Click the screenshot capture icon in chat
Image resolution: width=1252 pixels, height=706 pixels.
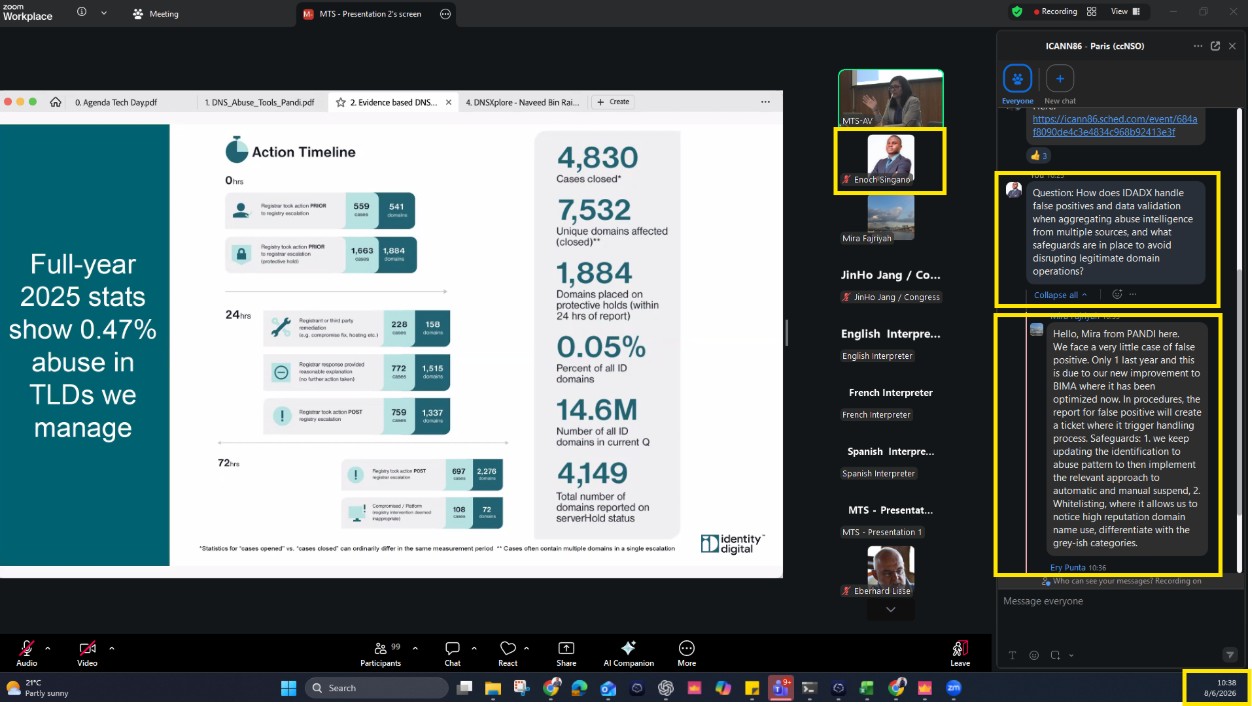pyautogui.click(x=1056, y=656)
